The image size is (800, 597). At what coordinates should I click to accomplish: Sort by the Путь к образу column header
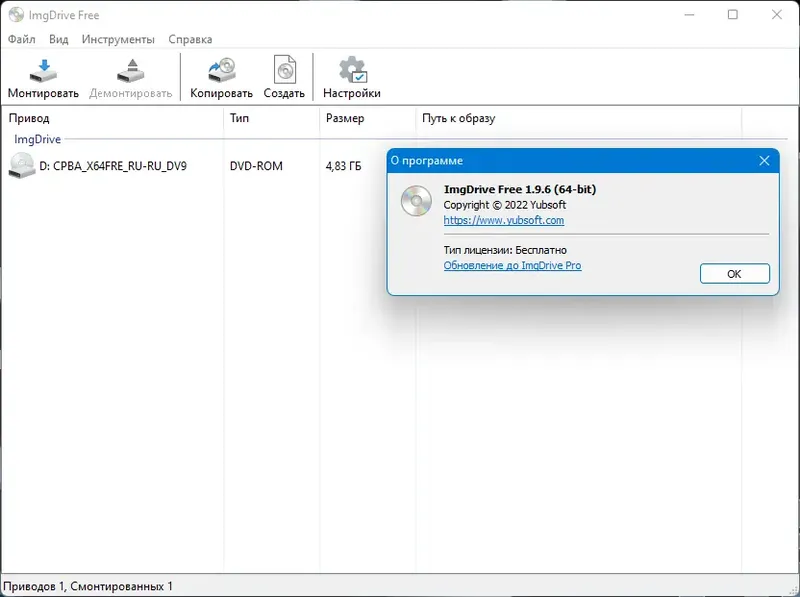tap(579, 118)
